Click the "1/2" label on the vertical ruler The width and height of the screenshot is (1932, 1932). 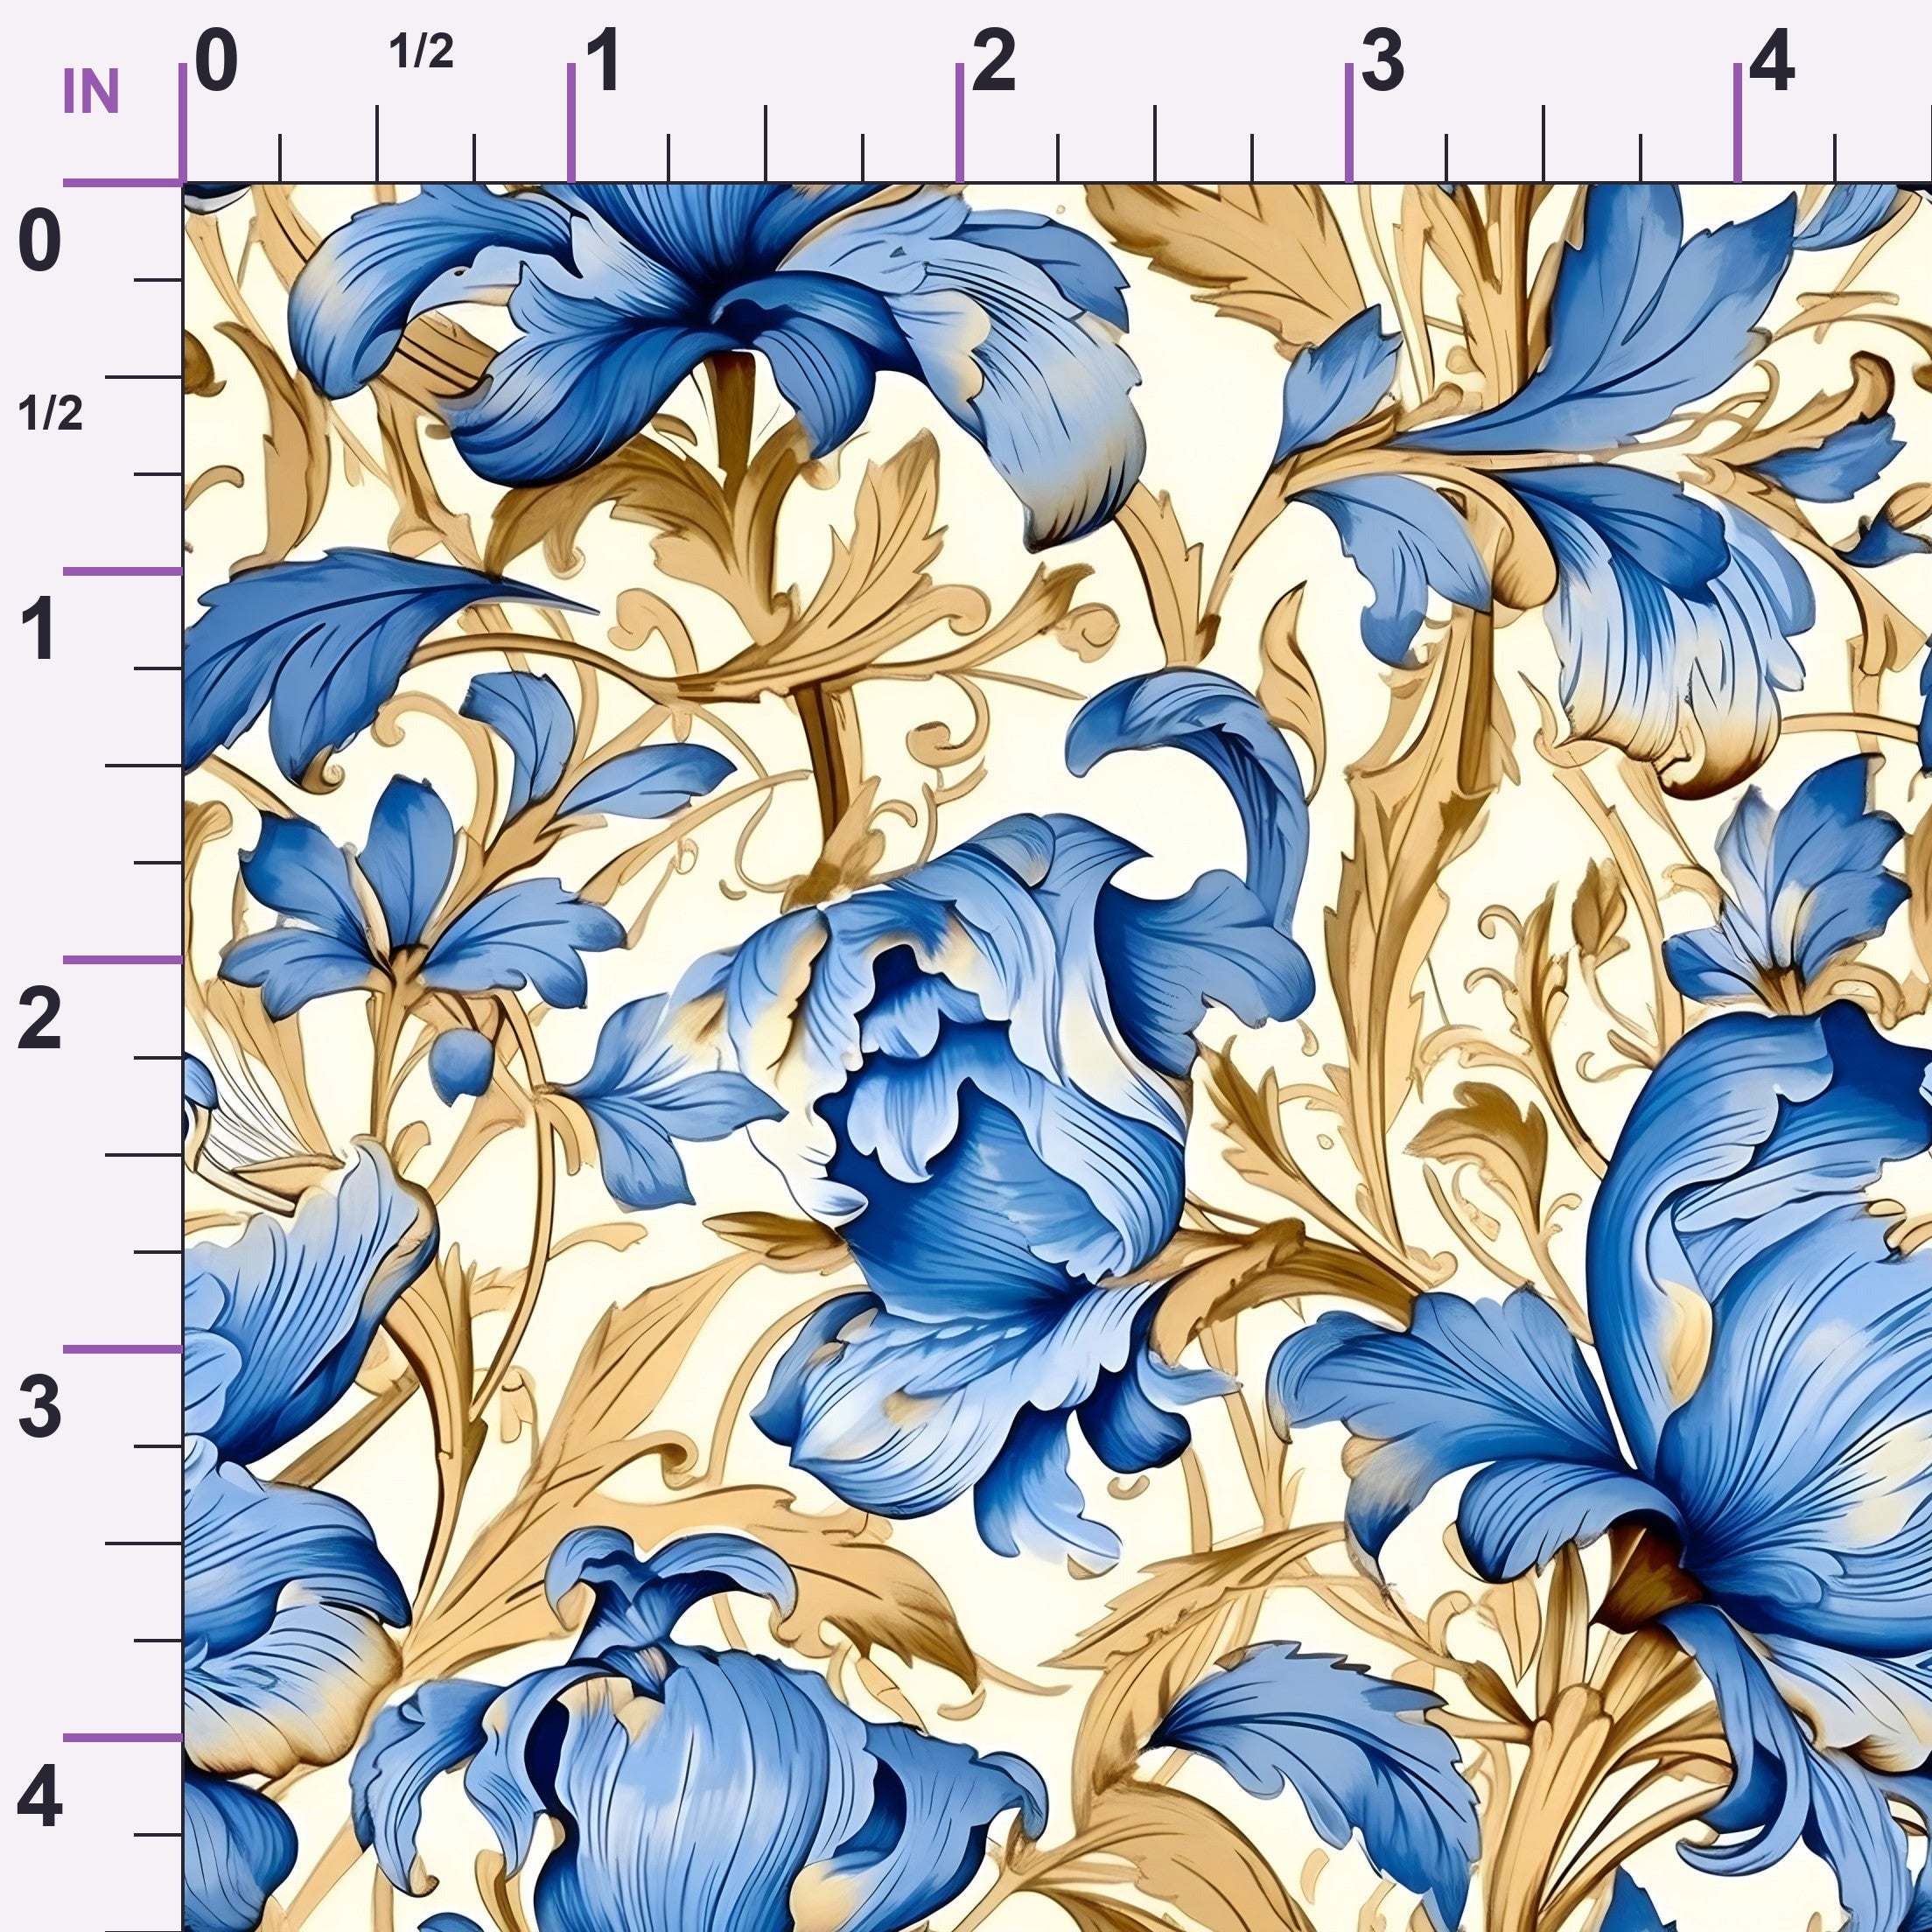tap(51, 413)
